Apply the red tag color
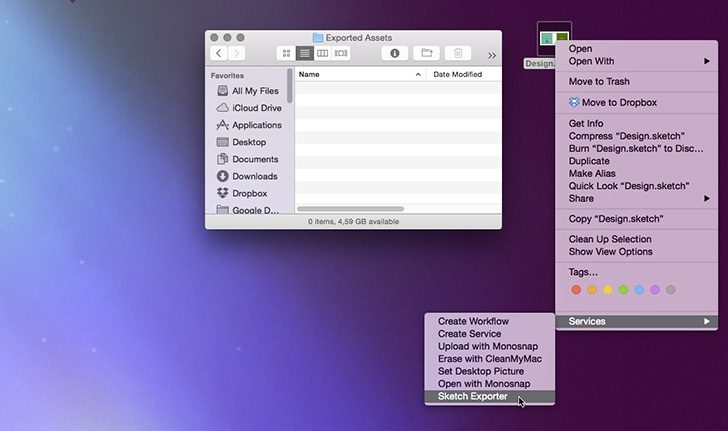 [x=576, y=290]
